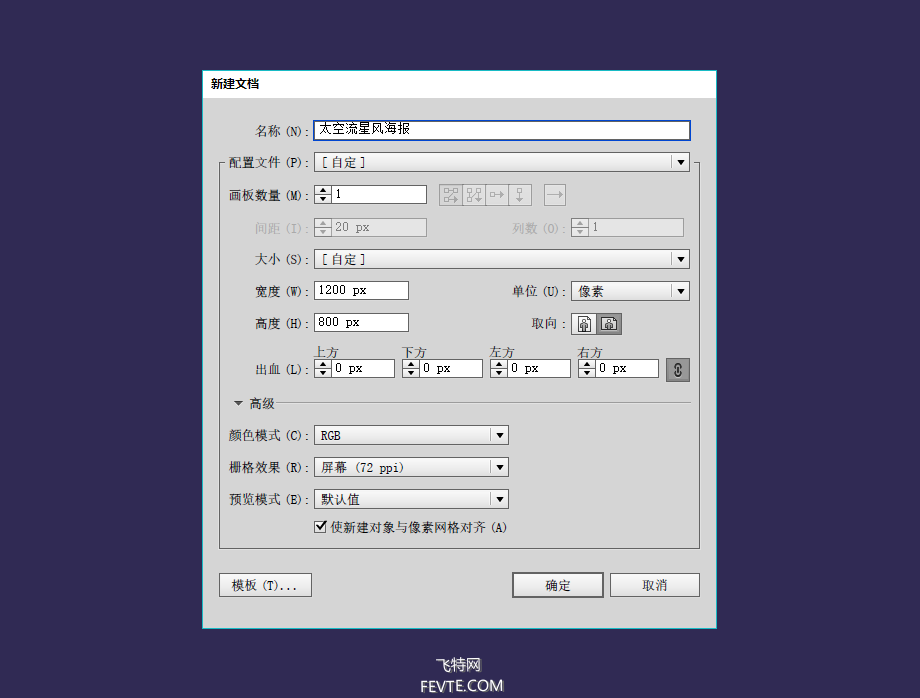
Task: Collapse the 高级 advanced section
Action: coord(239,404)
